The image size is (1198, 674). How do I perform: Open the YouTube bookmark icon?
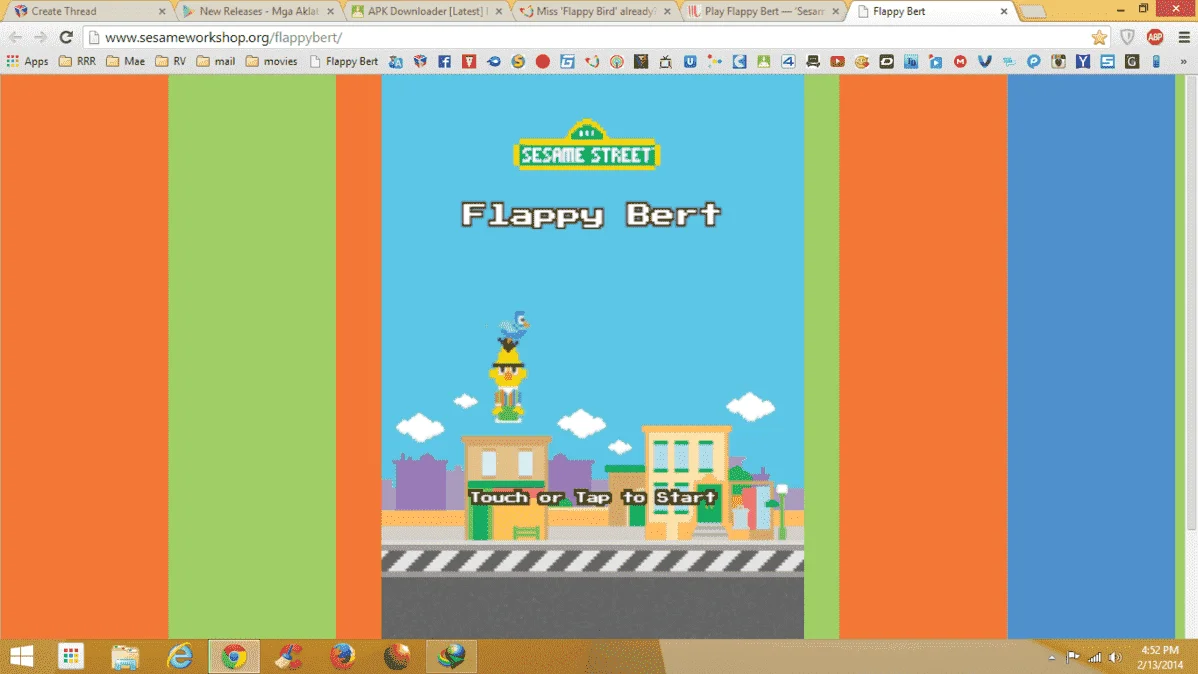click(837, 61)
